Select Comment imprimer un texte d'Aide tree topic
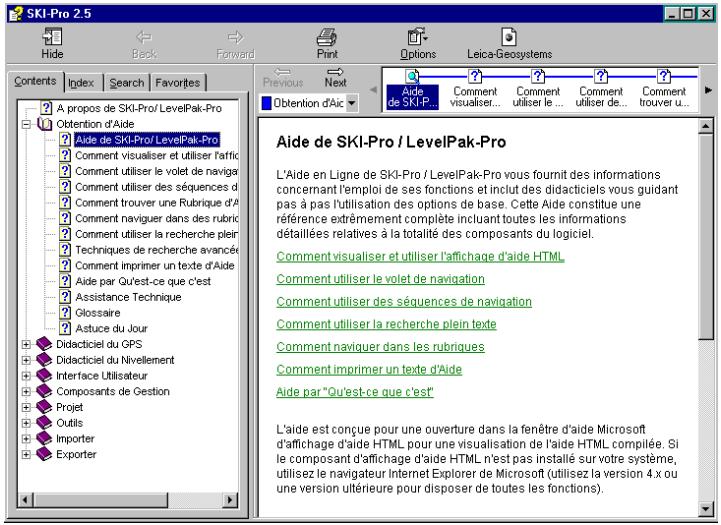The height and width of the screenshot is (525, 721). click(154, 265)
